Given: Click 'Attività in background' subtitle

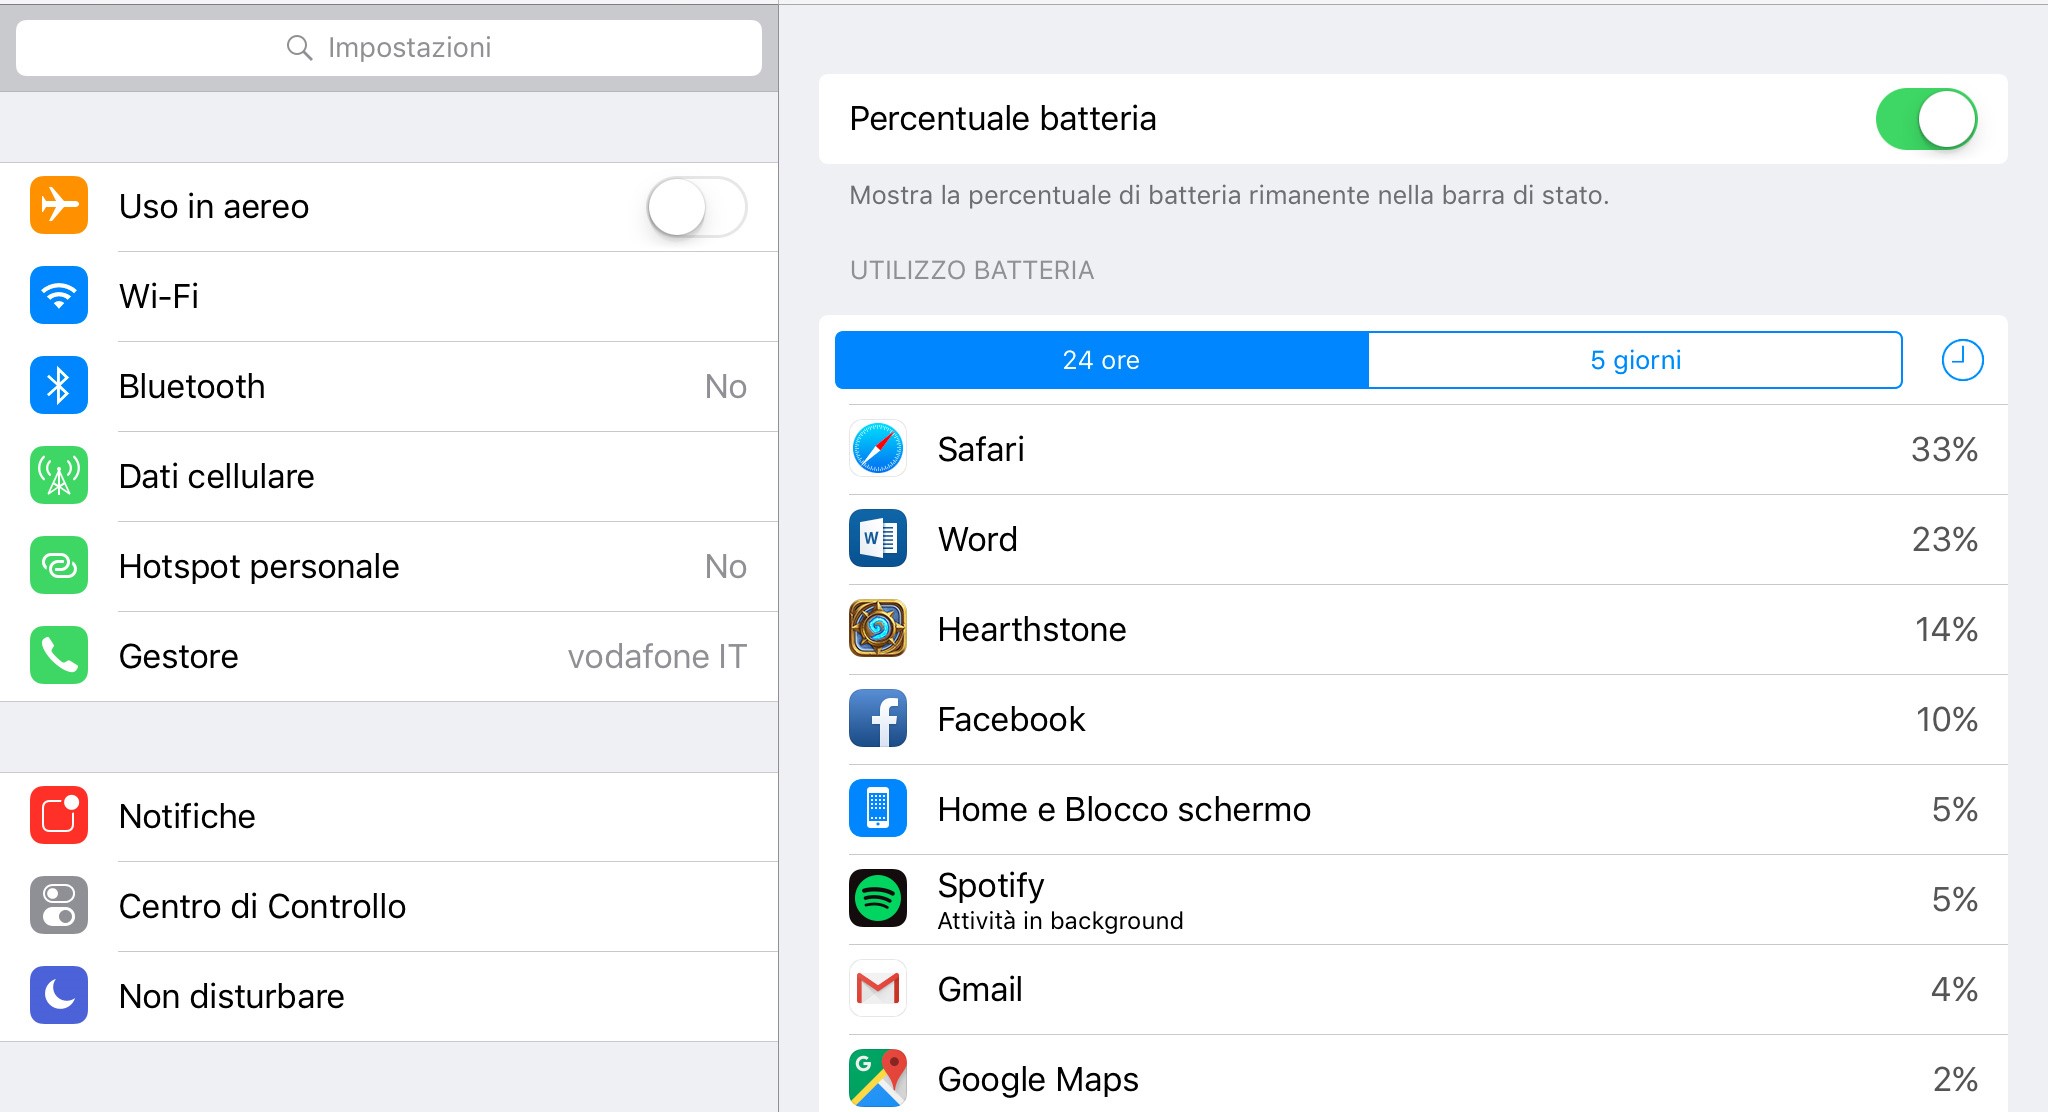Looking at the screenshot, I should point(1060,921).
